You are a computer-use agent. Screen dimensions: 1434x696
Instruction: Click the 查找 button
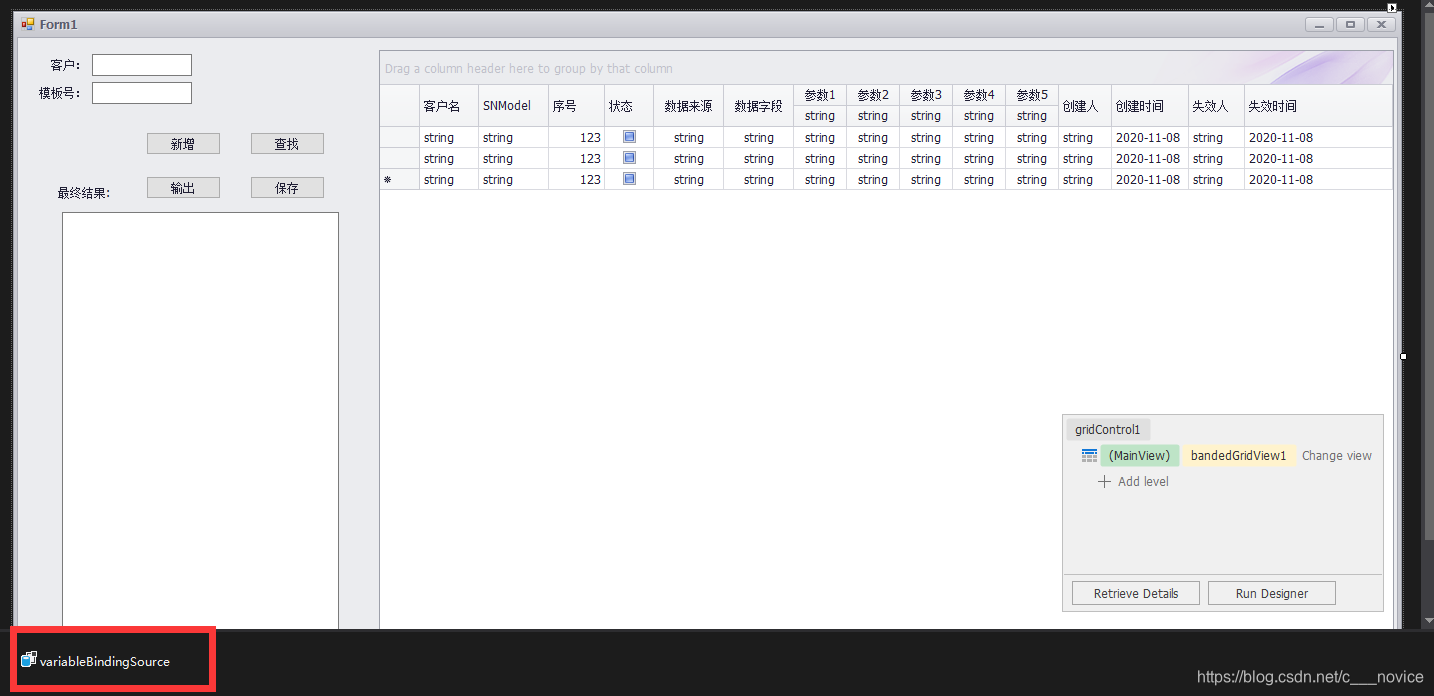point(287,144)
